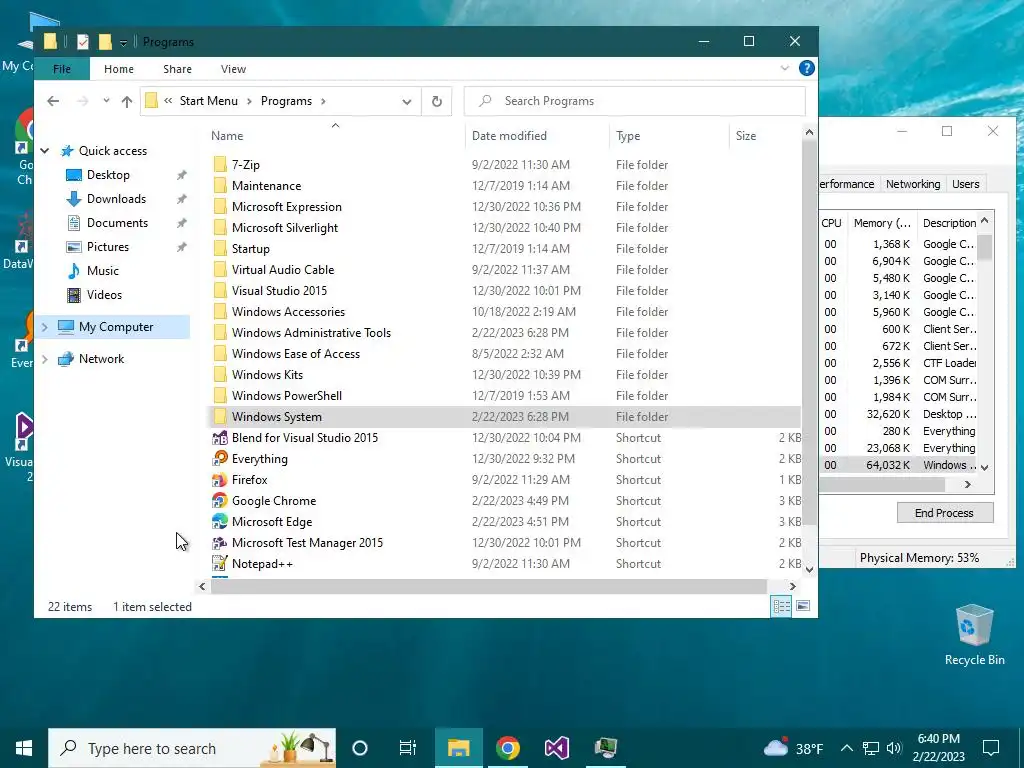Open Desktop in Quick access

point(108,175)
